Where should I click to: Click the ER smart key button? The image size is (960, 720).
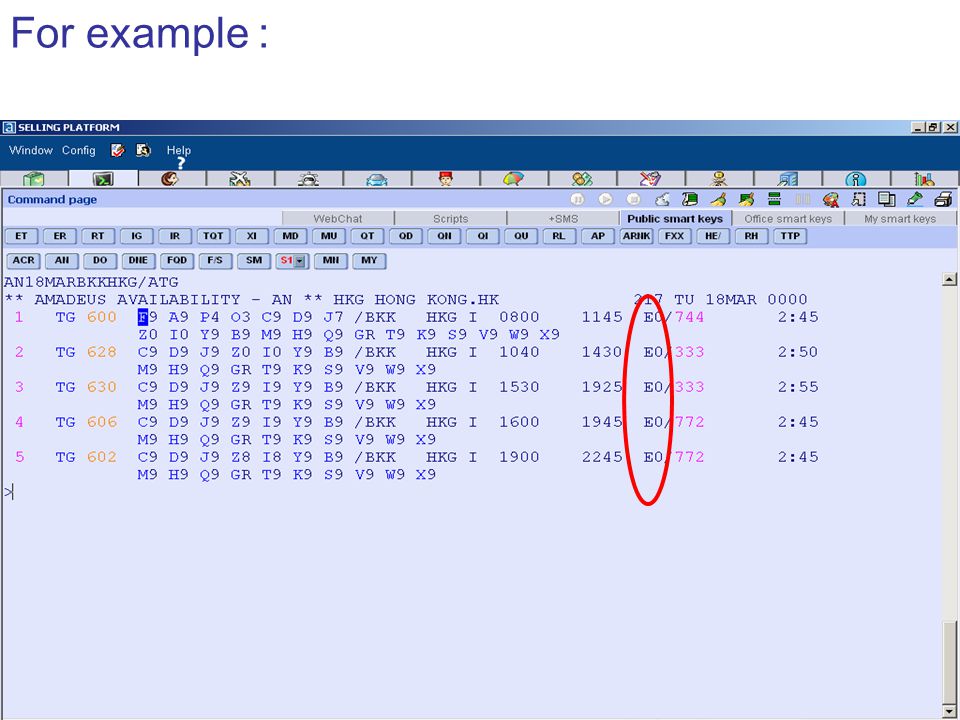pos(60,236)
